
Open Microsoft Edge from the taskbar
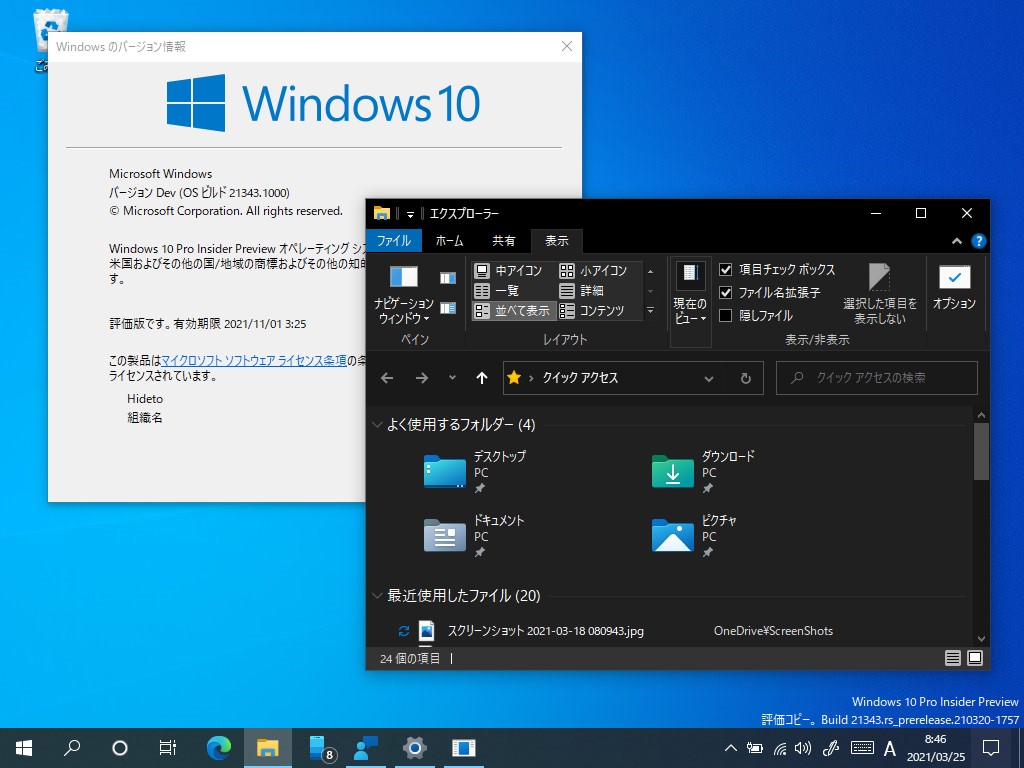pyautogui.click(x=218, y=748)
